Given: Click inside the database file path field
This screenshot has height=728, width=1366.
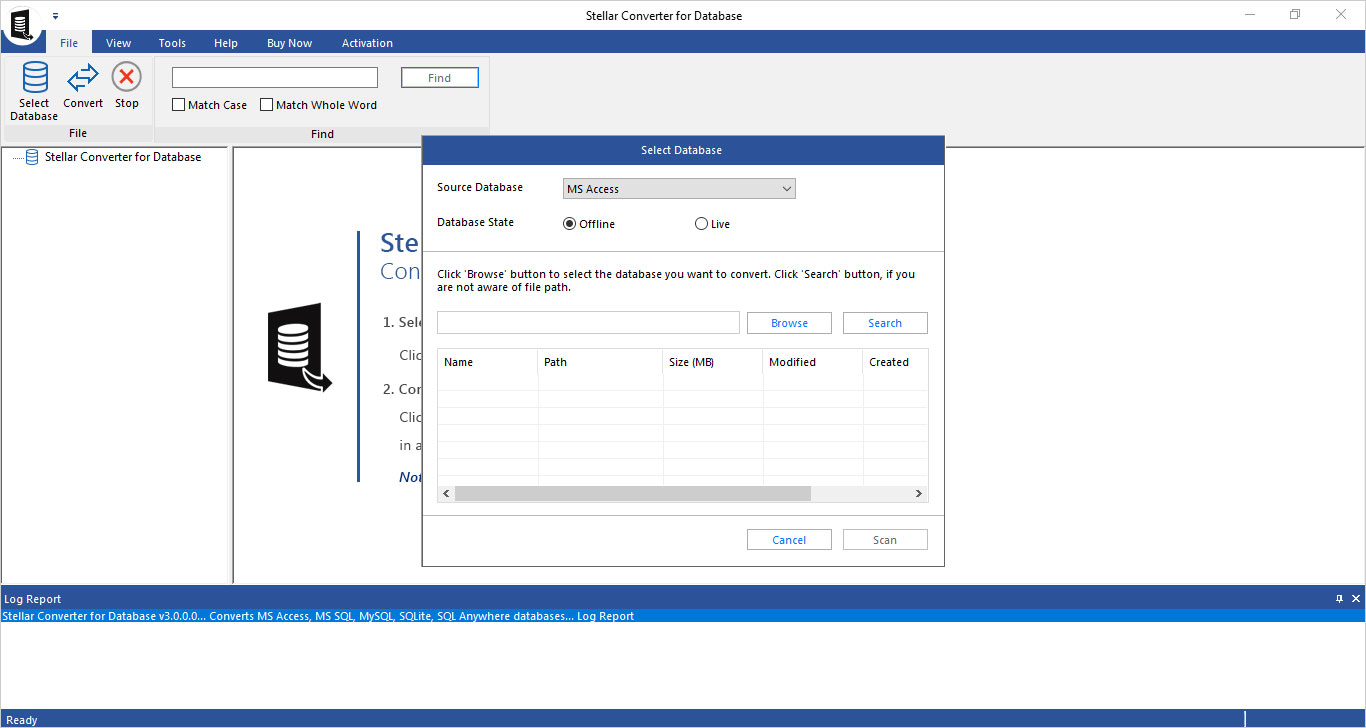Looking at the screenshot, I should coord(588,322).
